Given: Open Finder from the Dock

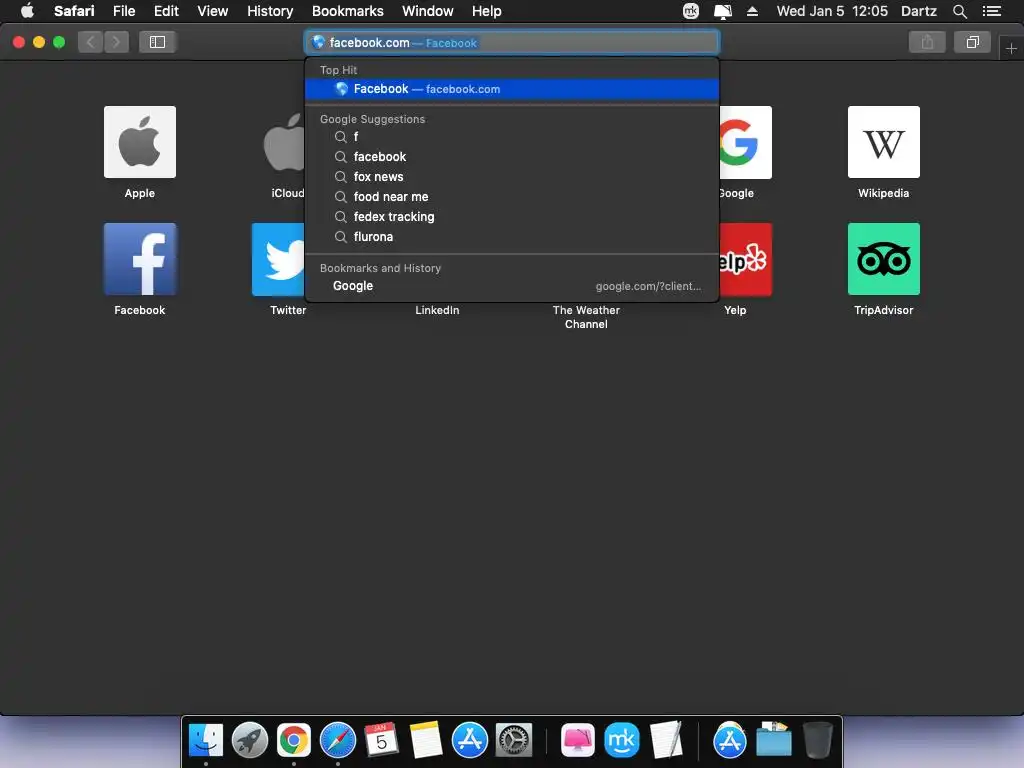Looking at the screenshot, I should (x=206, y=741).
